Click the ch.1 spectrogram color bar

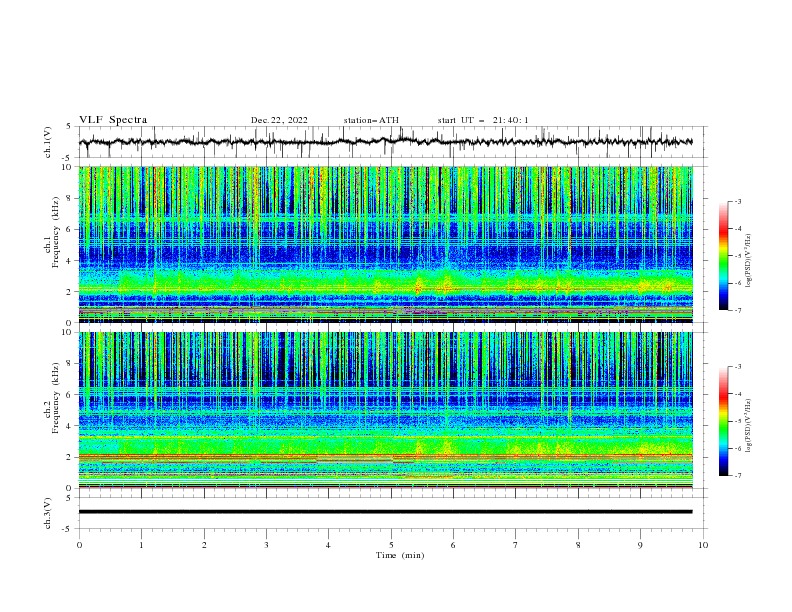click(x=724, y=255)
